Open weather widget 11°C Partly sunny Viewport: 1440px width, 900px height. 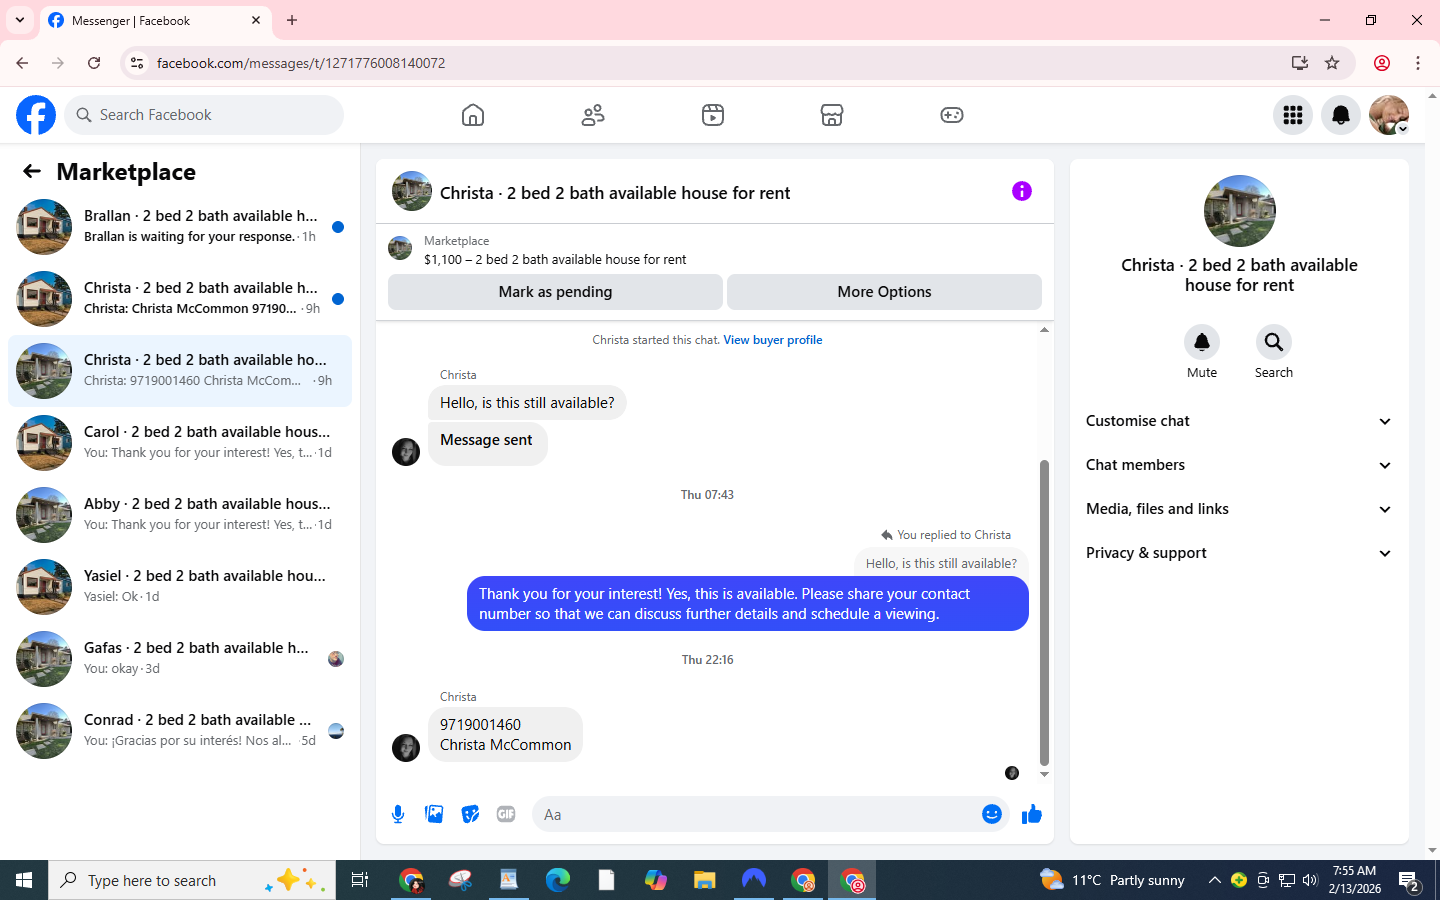pyautogui.click(x=1112, y=880)
